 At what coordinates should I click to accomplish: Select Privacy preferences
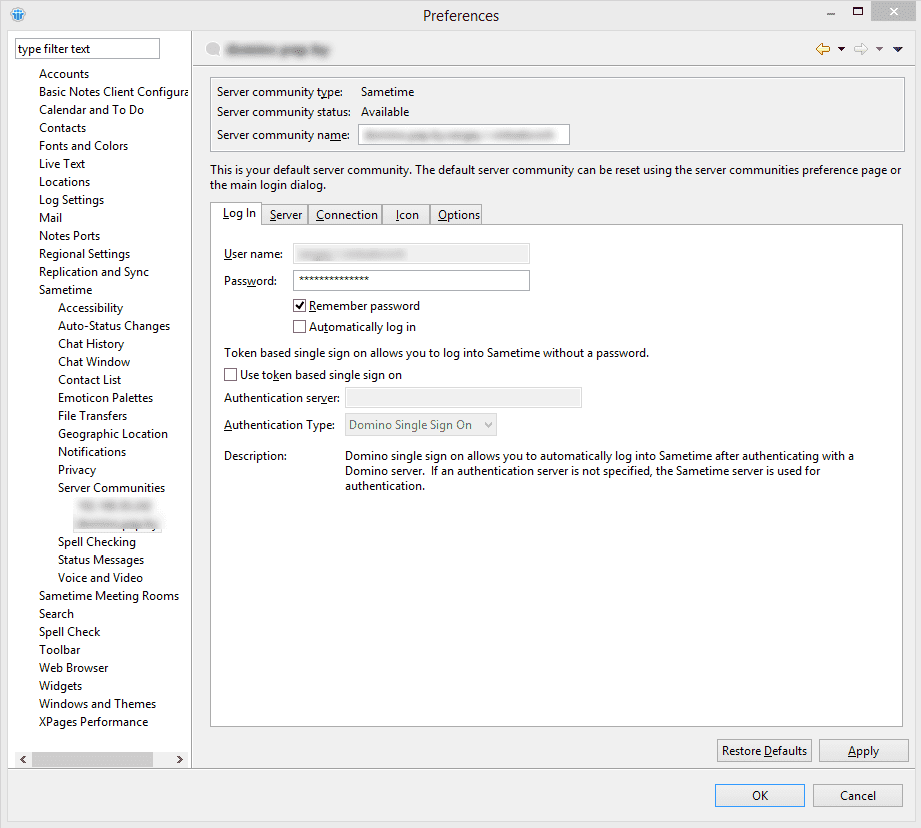click(x=76, y=470)
